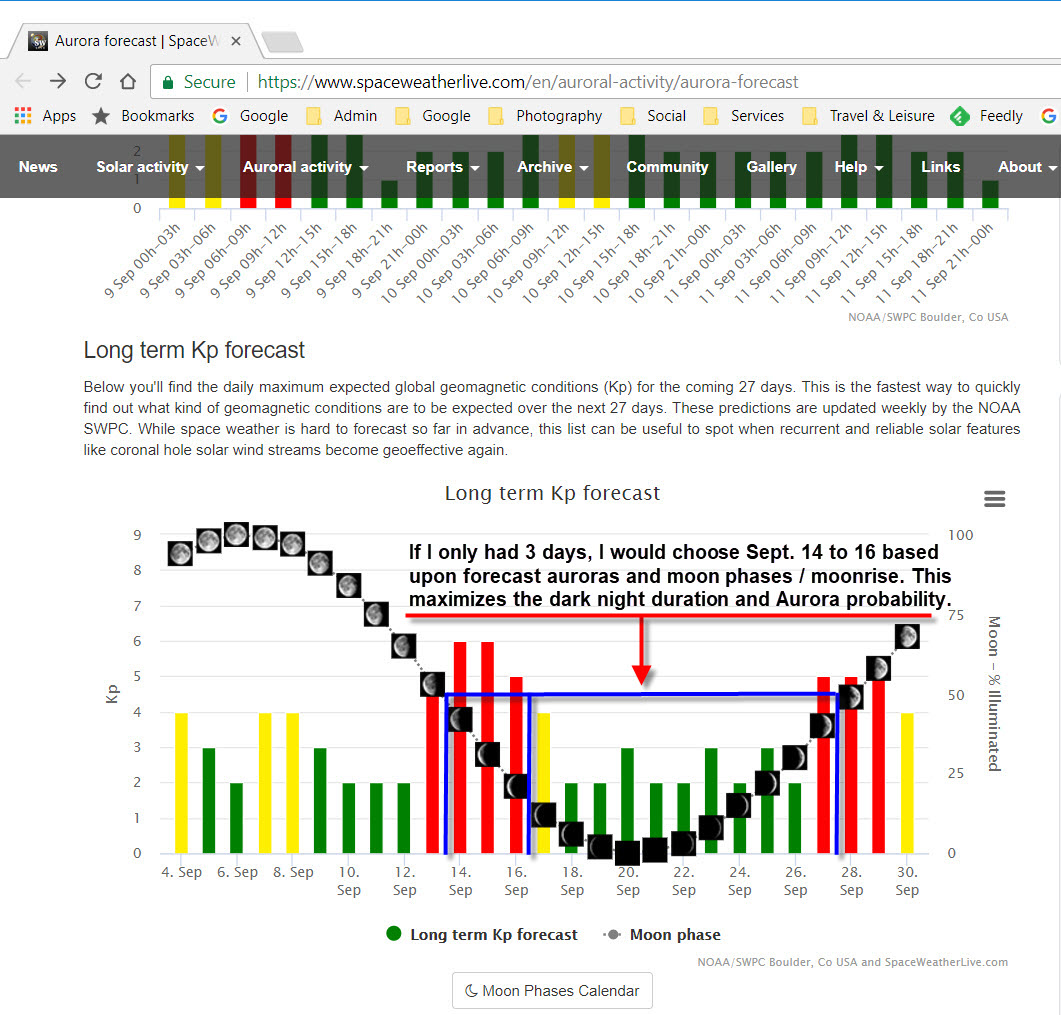Open the Gallery page
The width and height of the screenshot is (1061, 1015).
click(771, 166)
